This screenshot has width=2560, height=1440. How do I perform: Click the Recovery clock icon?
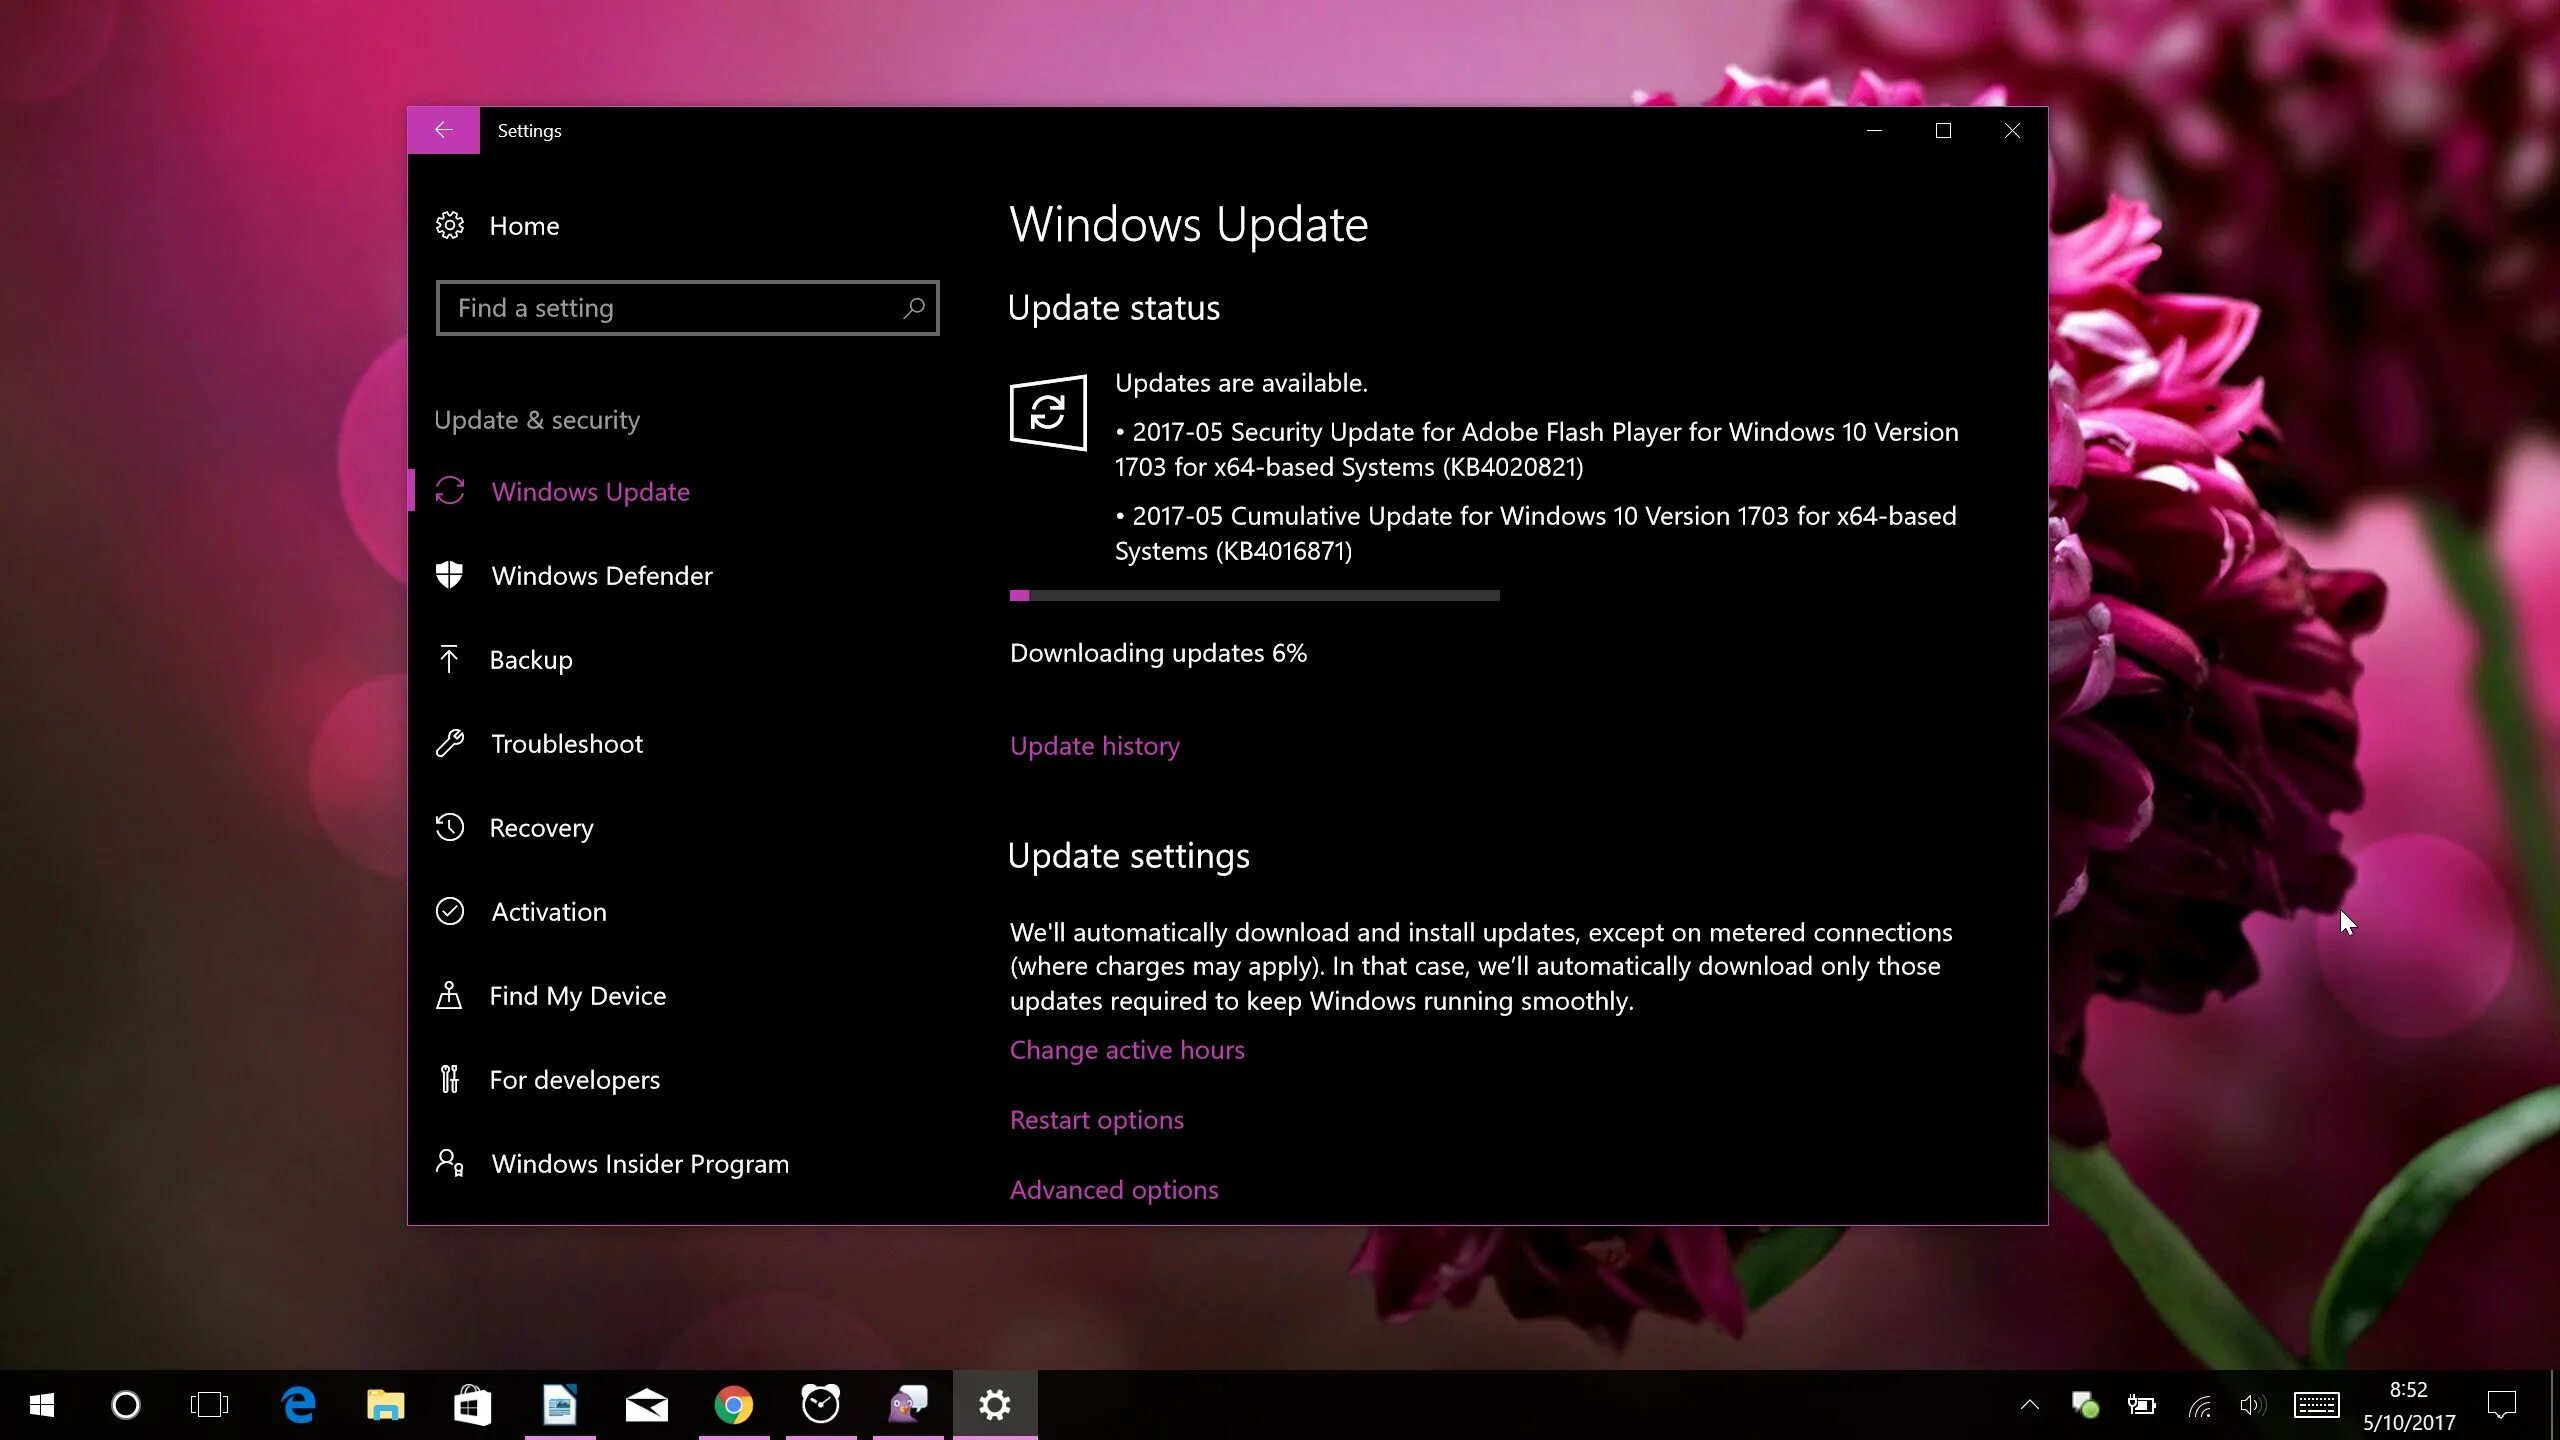click(450, 827)
